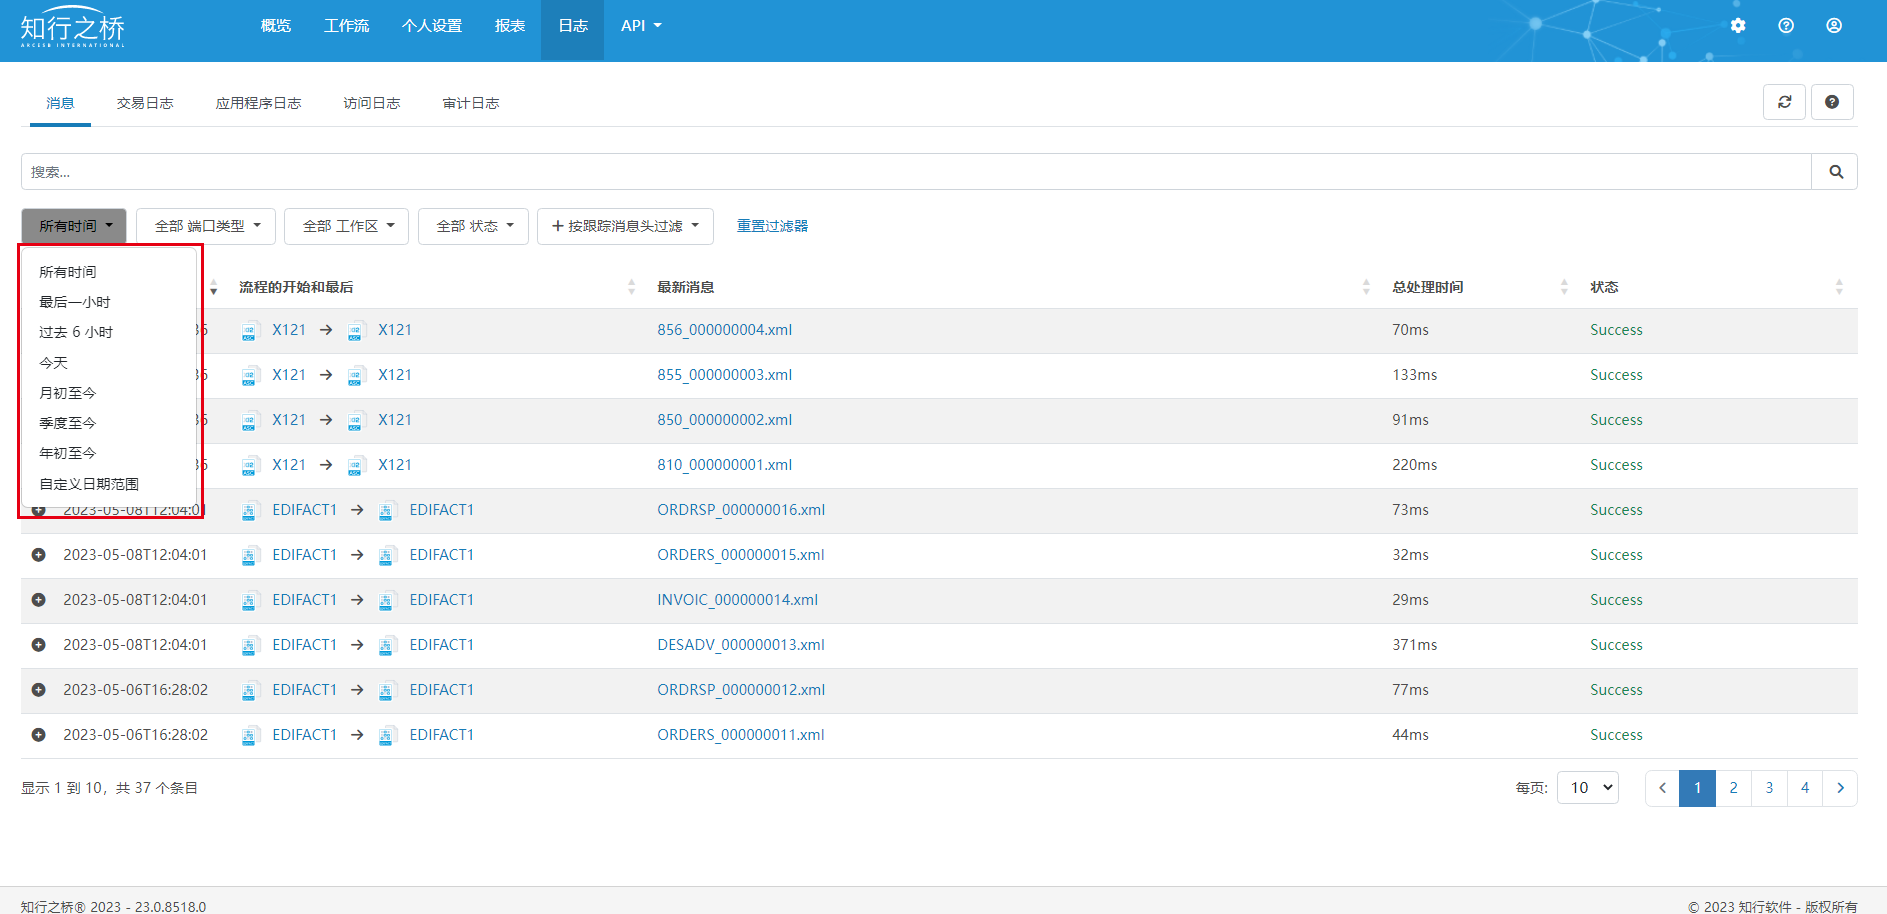Sort by the 总处理时间 column sort arrows
The width and height of the screenshot is (1887, 914).
pos(1564,287)
